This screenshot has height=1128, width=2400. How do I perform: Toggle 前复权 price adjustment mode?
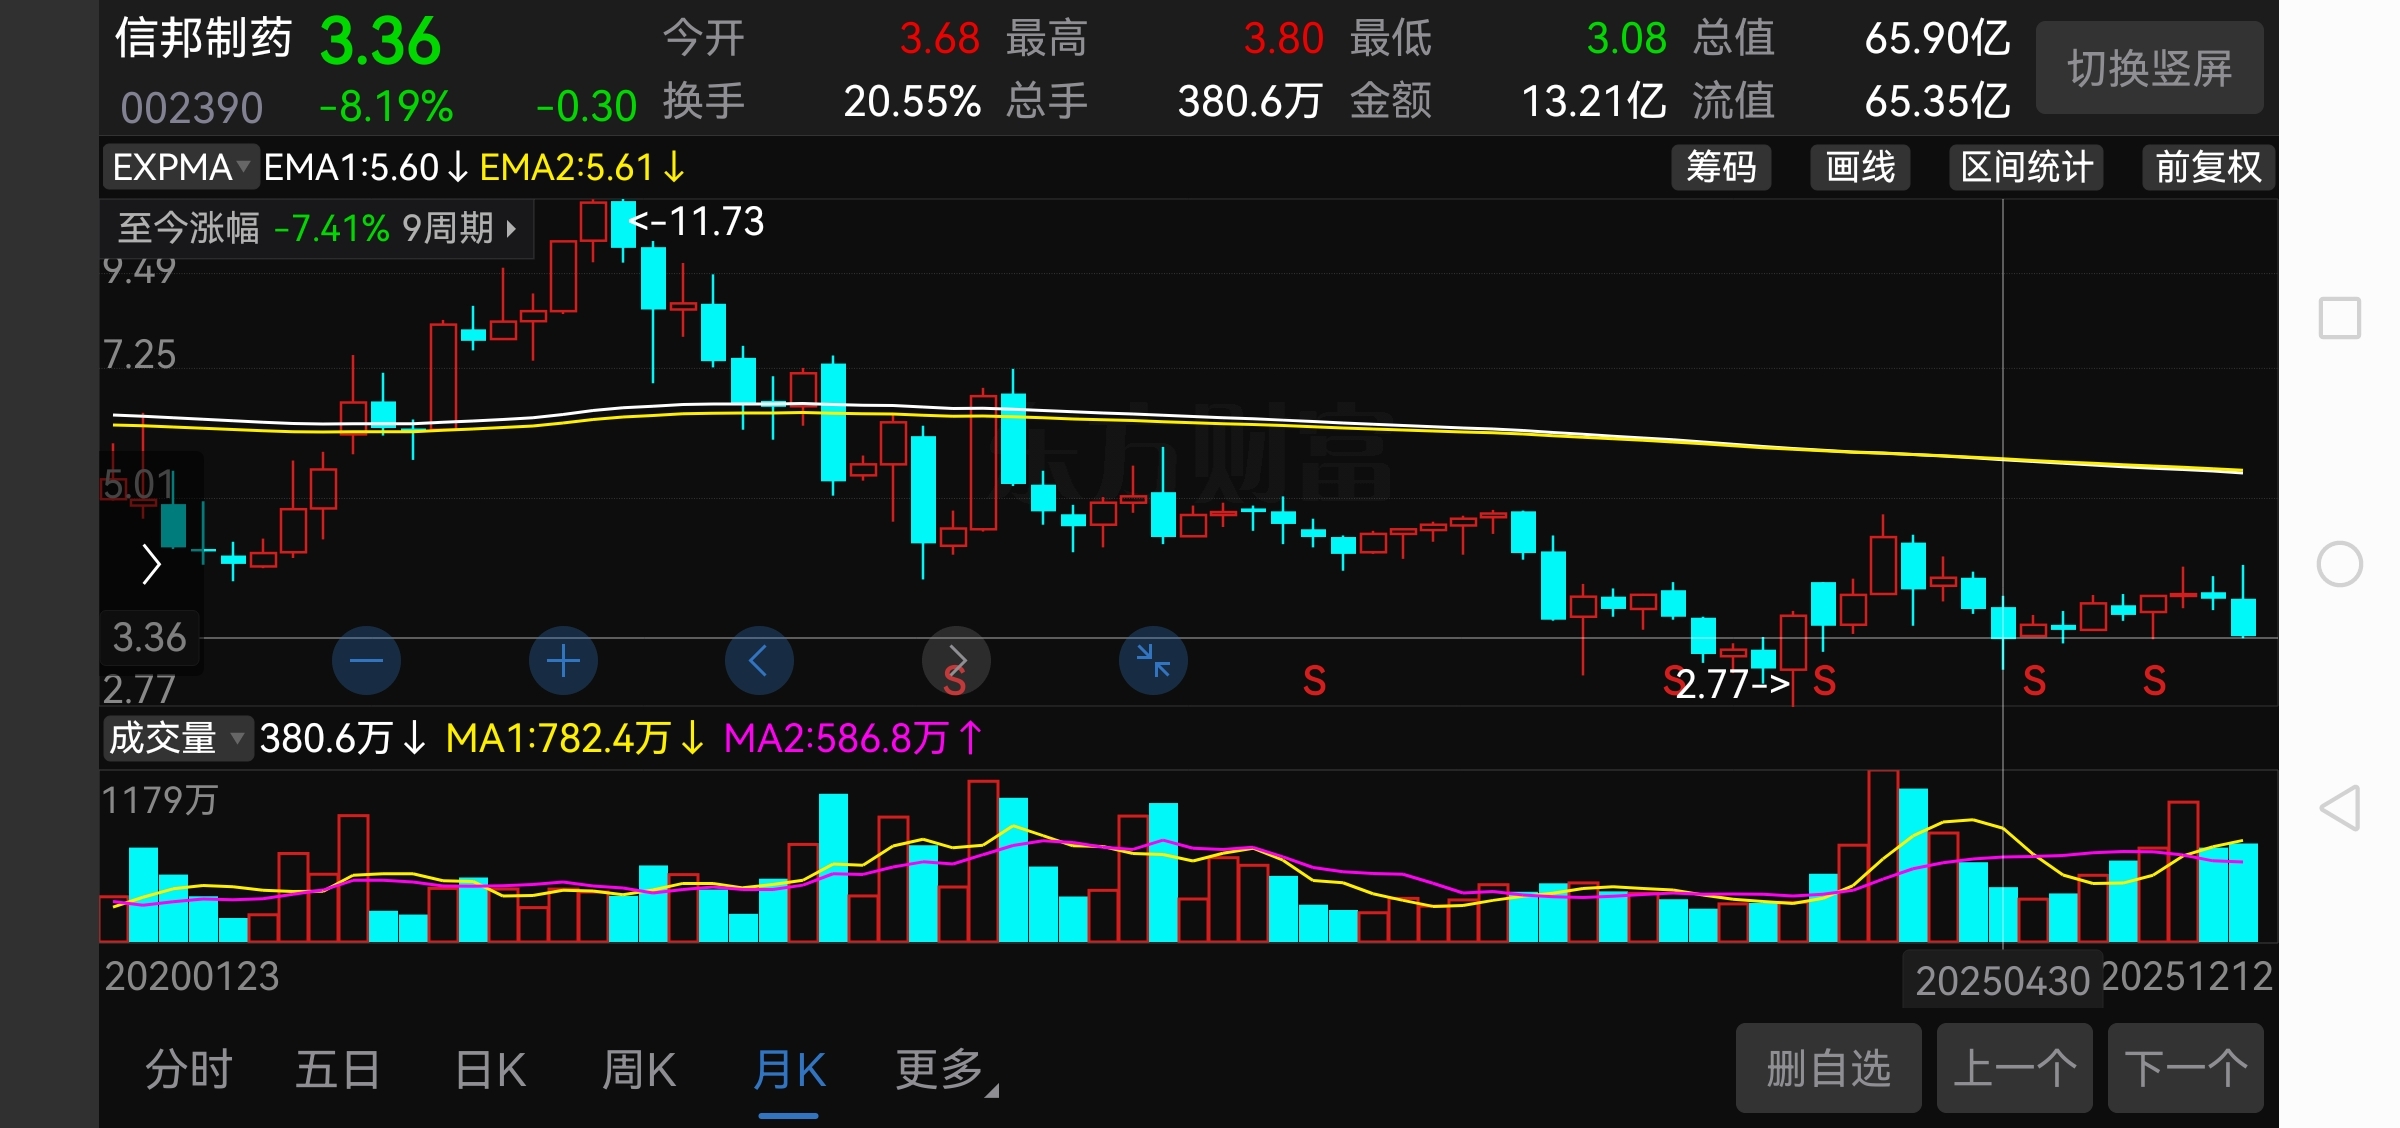click(x=2207, y=167)
